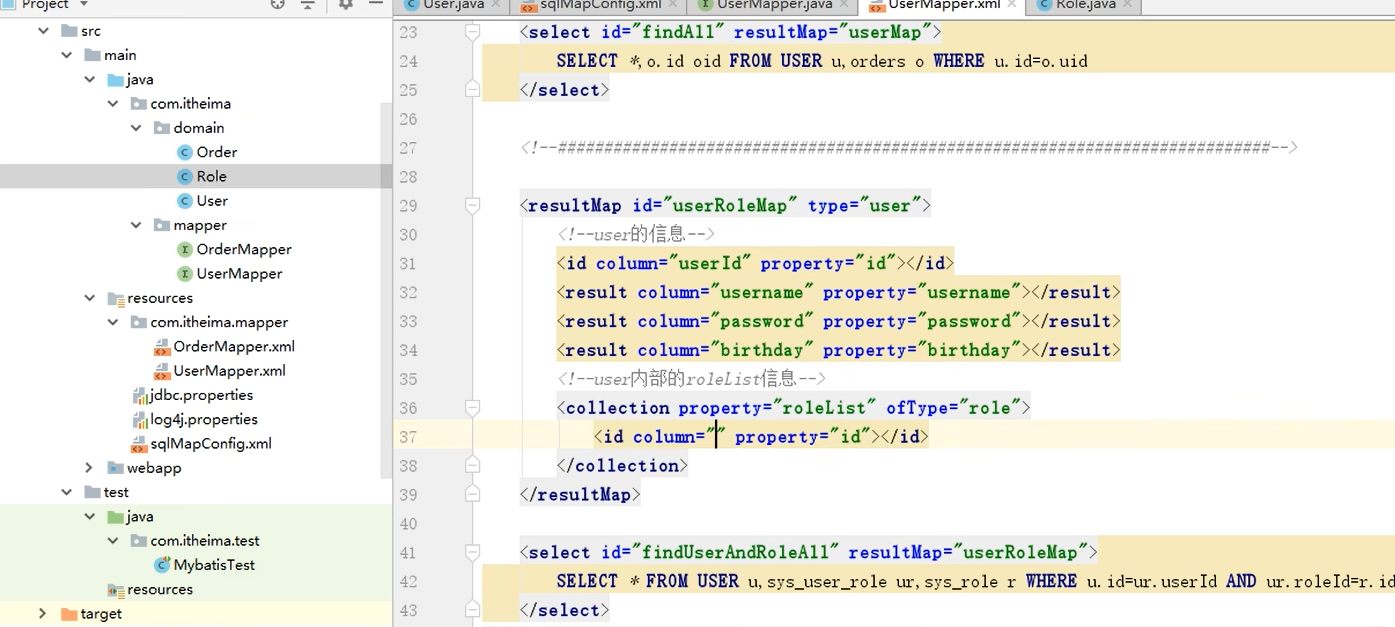Collapse the userRoleMap resultMap code fold
The width and height of the screenshot is (1395, 627).
click(x=472, y=204)
